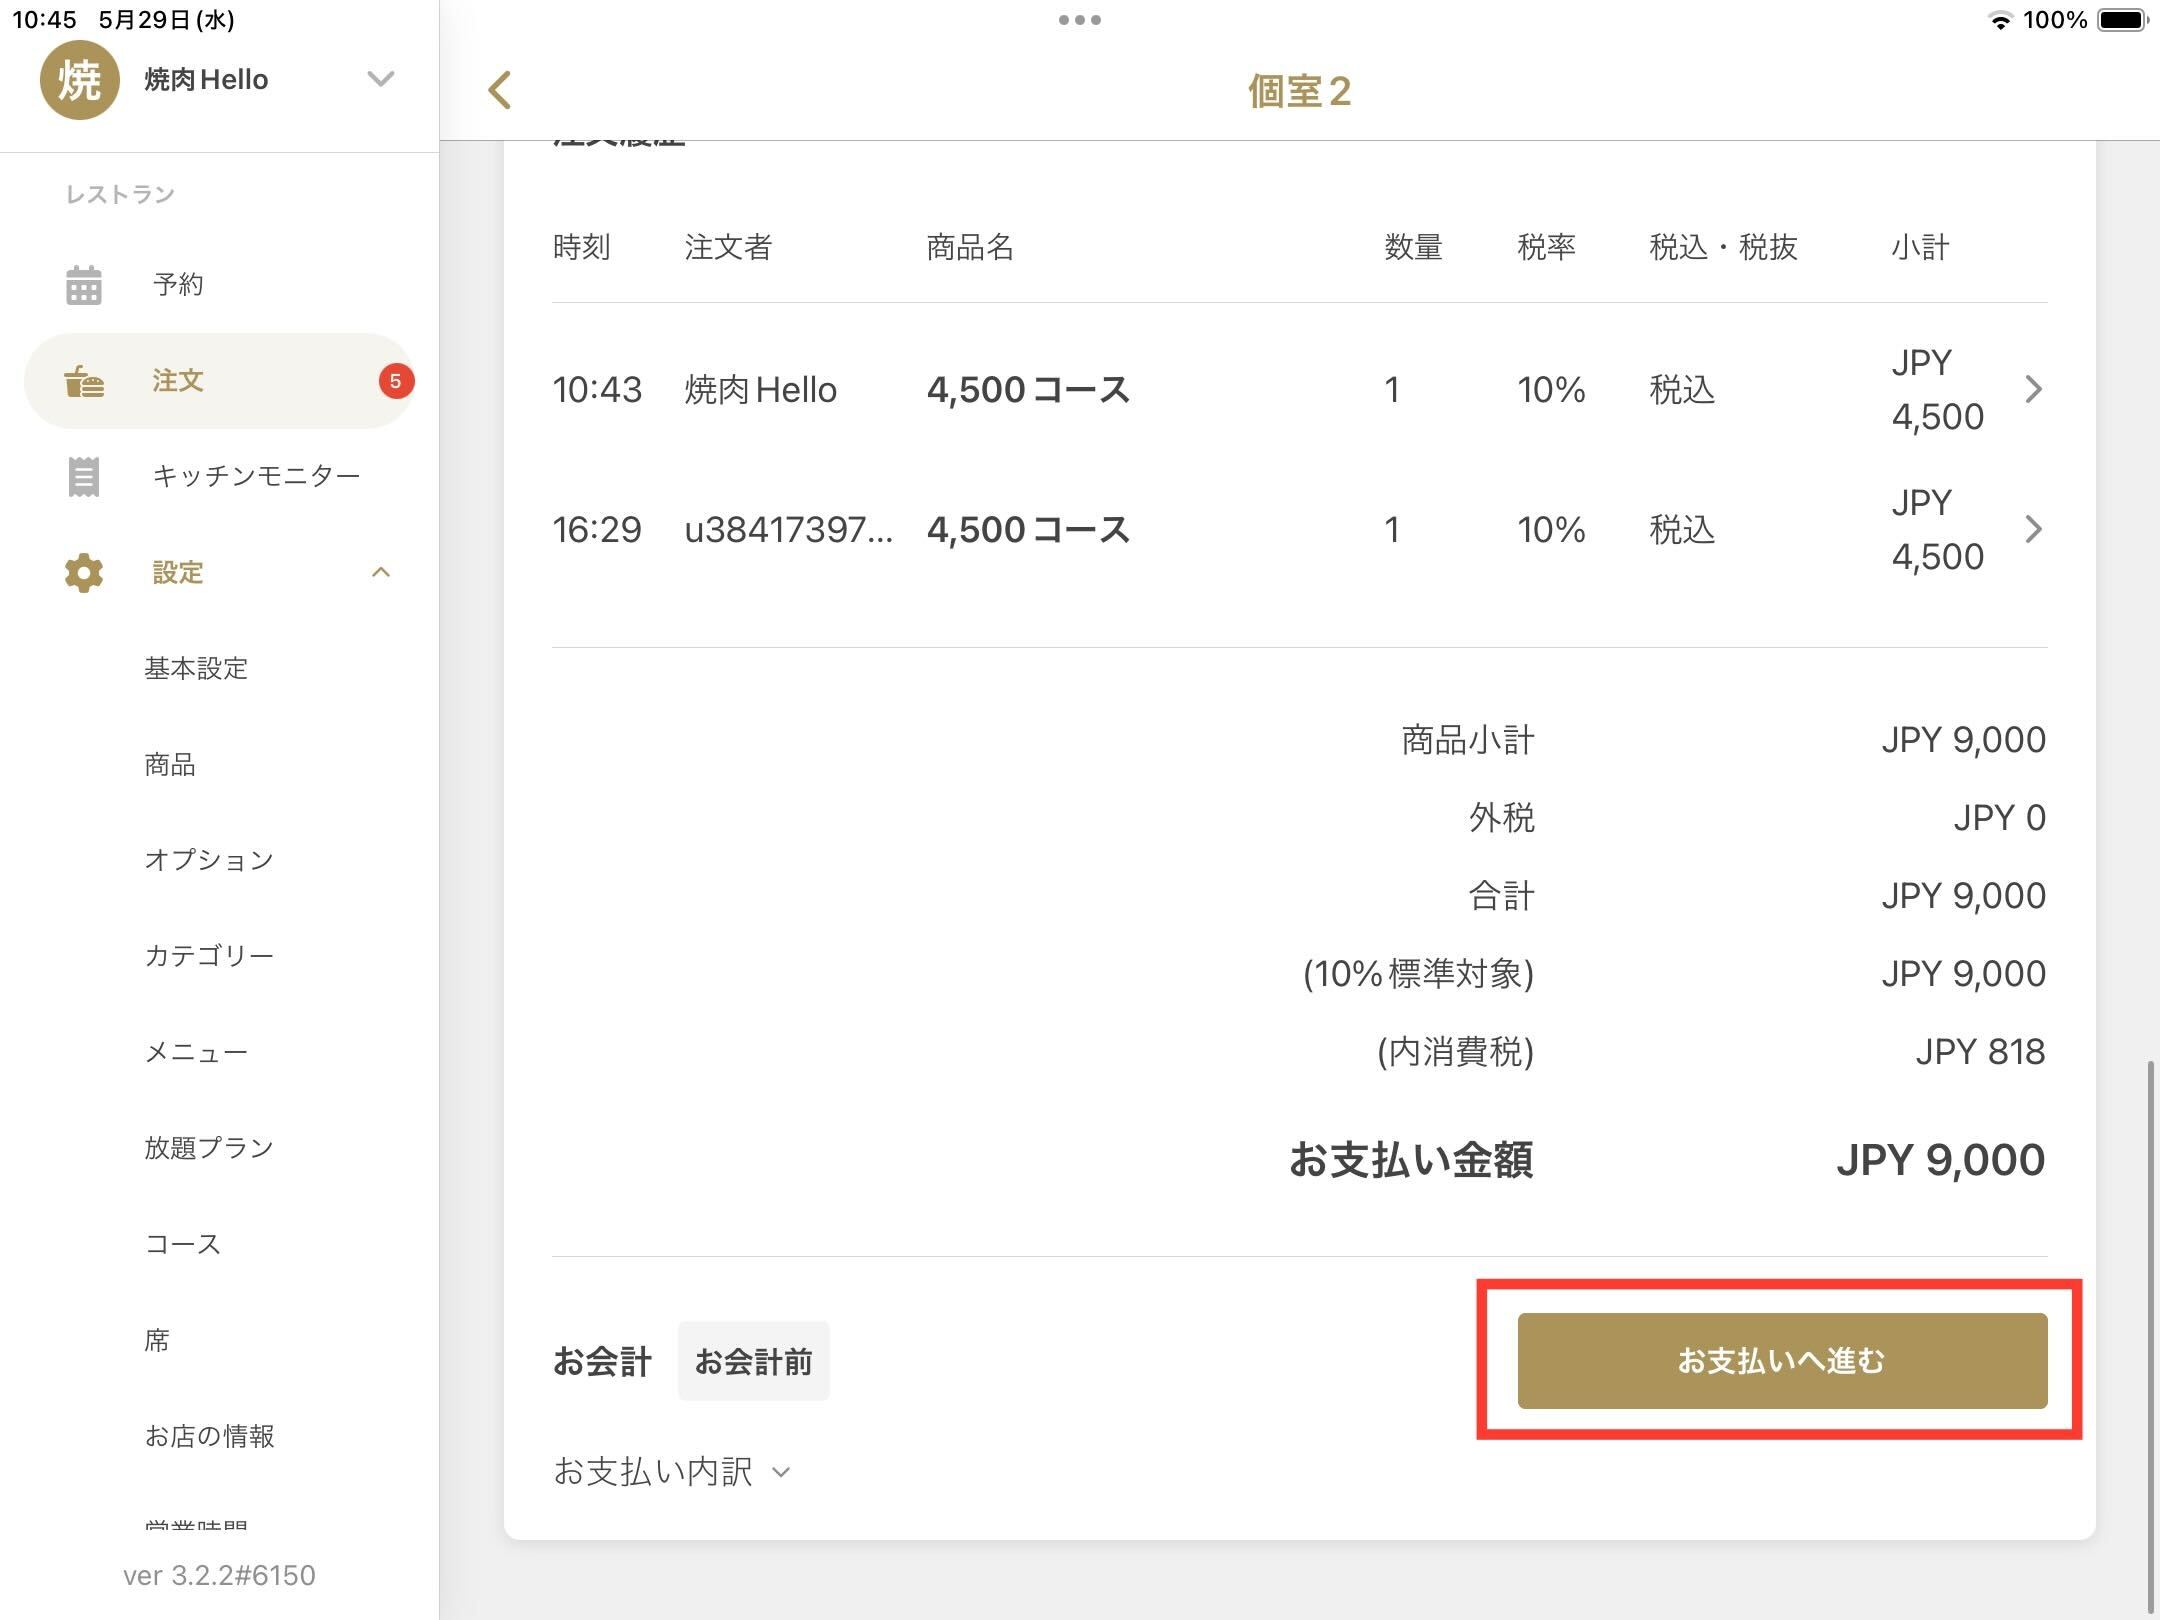Click the vertical scrollbar on the right
The height and width of the screenshot is (1620, 2160).
click(2149, 1335)
